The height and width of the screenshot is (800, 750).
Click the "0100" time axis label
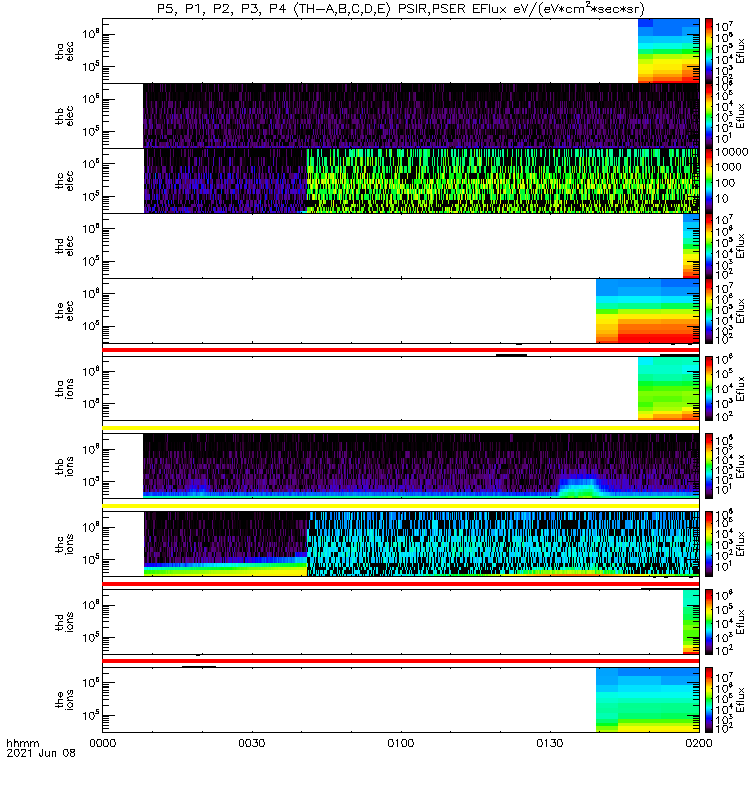401,743
